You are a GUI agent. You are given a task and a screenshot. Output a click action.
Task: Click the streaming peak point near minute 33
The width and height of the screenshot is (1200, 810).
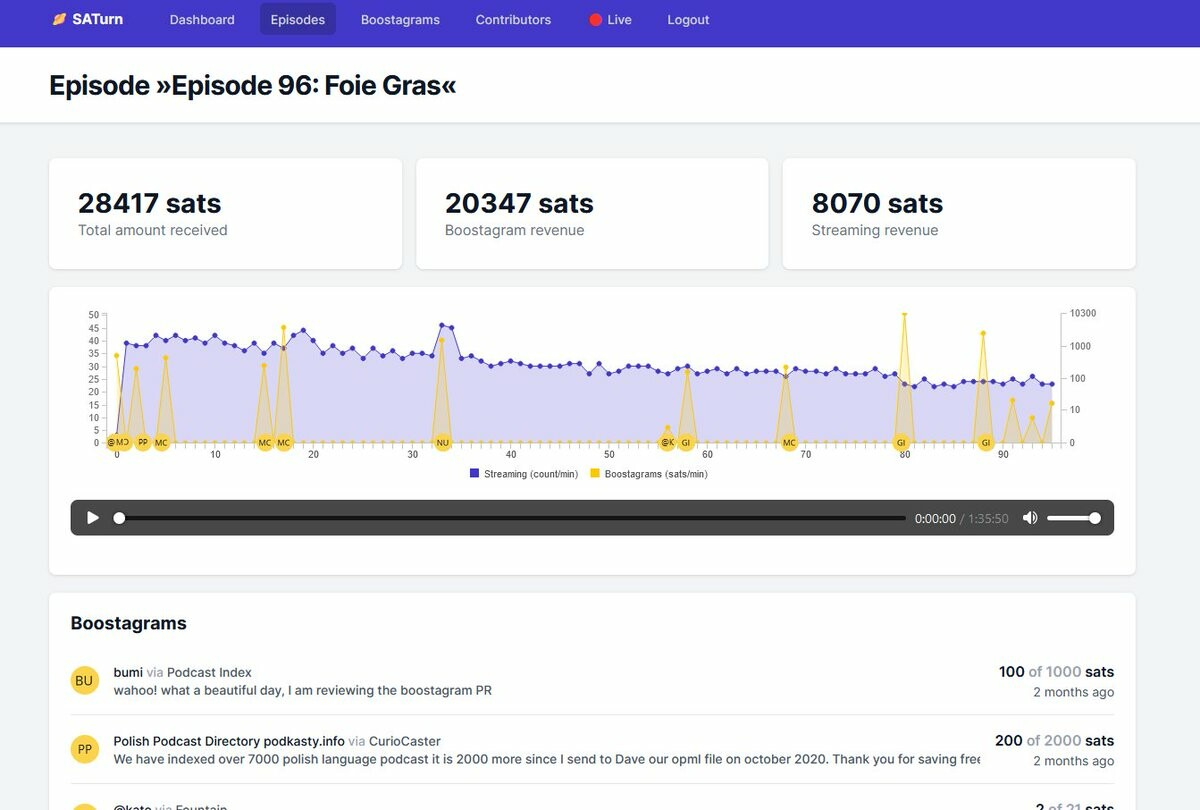coord(441,325)
